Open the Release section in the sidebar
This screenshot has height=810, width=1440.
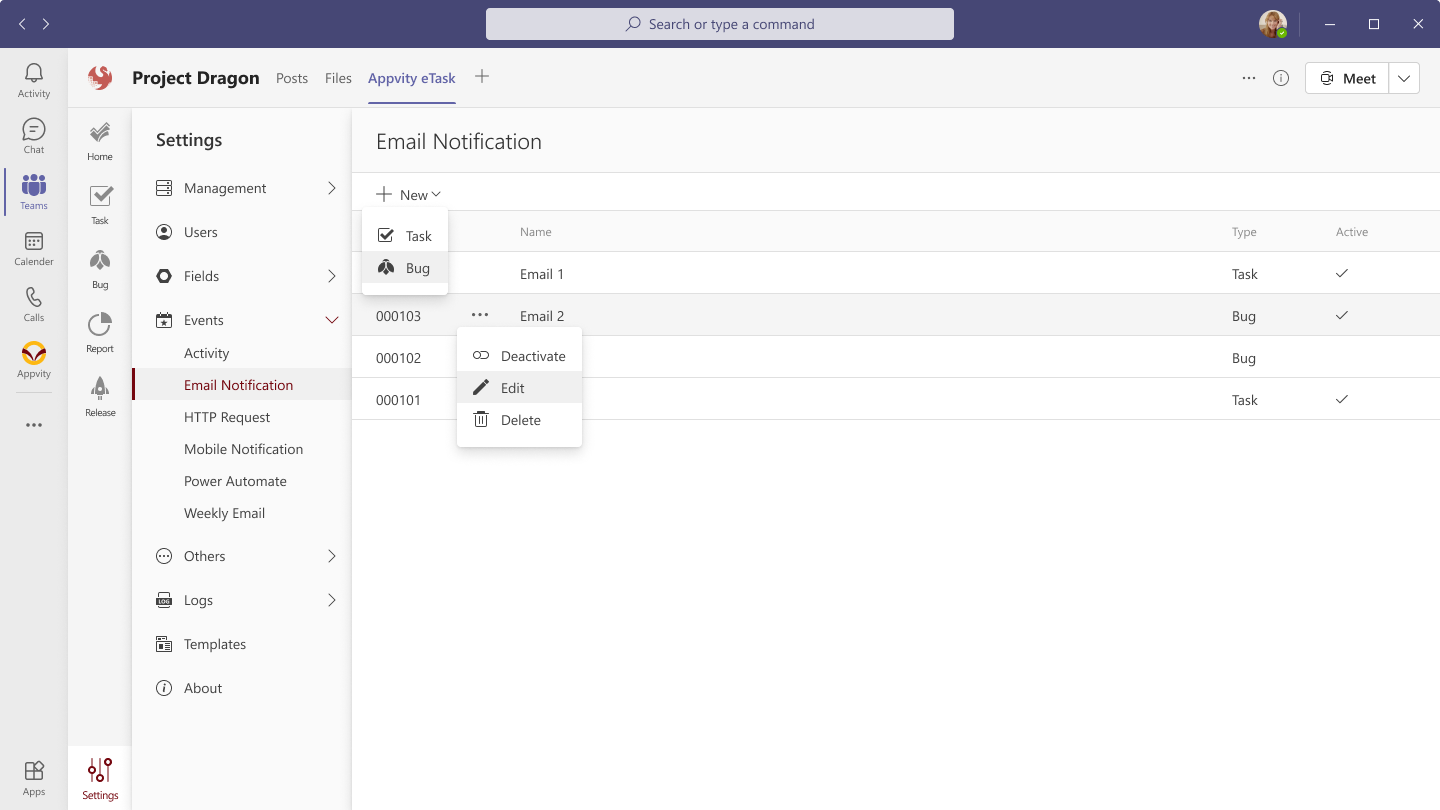tap(99, 393)
